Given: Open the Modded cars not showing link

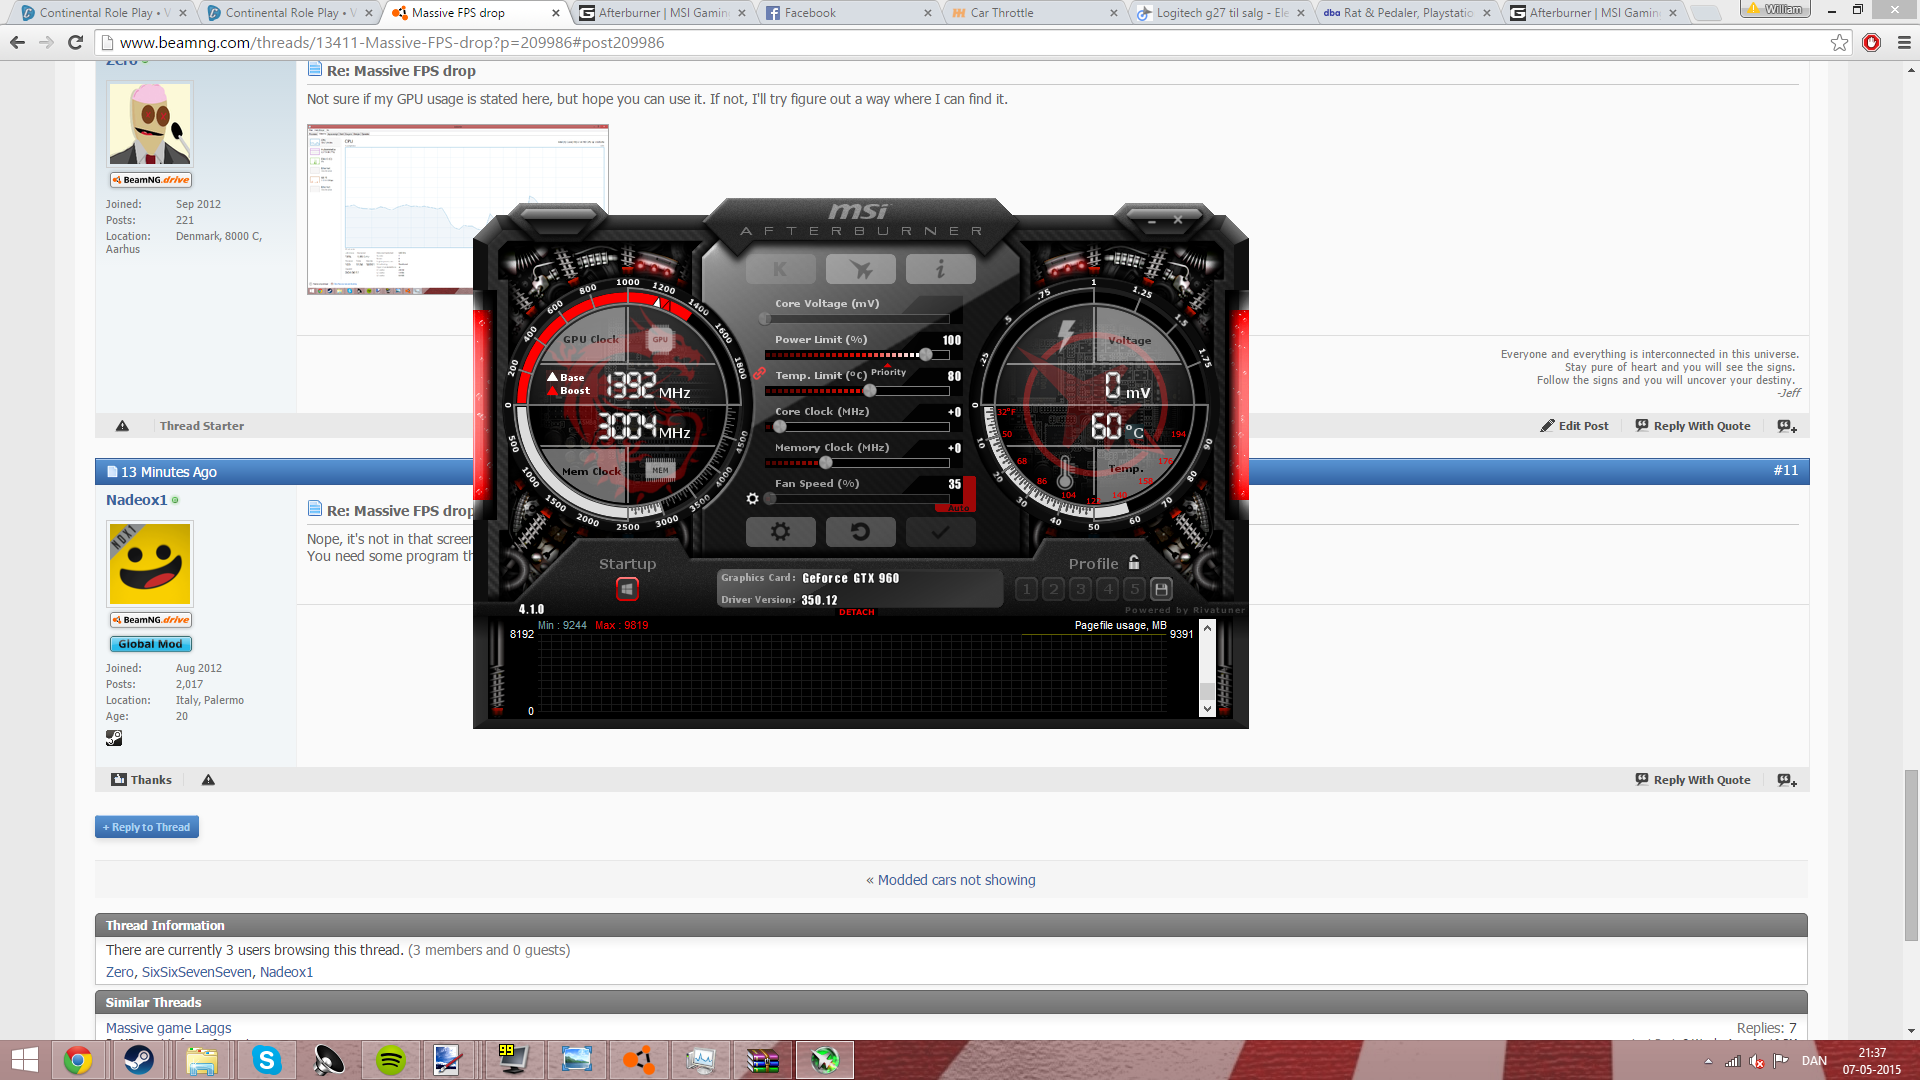Looking at the screenshot, I should 956,880.
